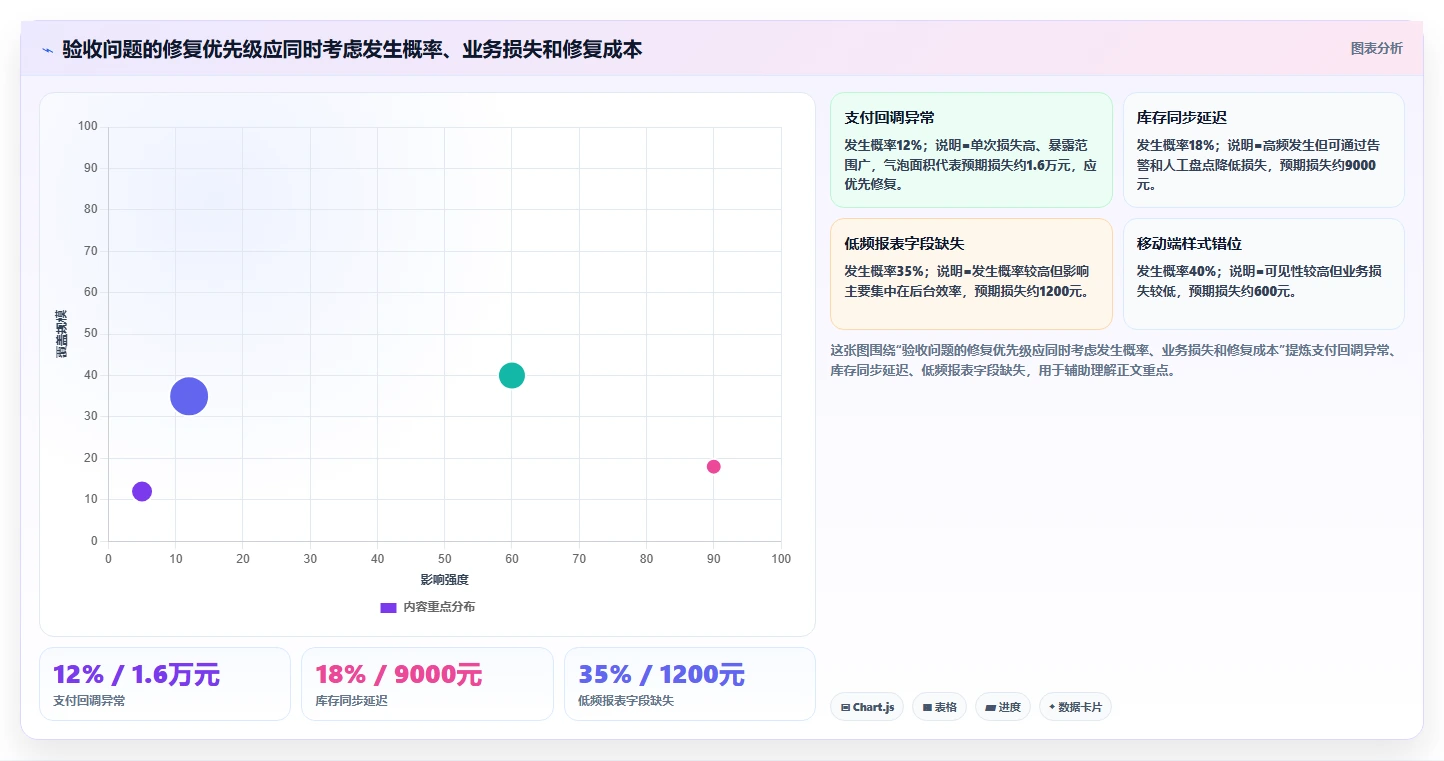Click the 35% / 1200元 stat value

click(661, 675)
